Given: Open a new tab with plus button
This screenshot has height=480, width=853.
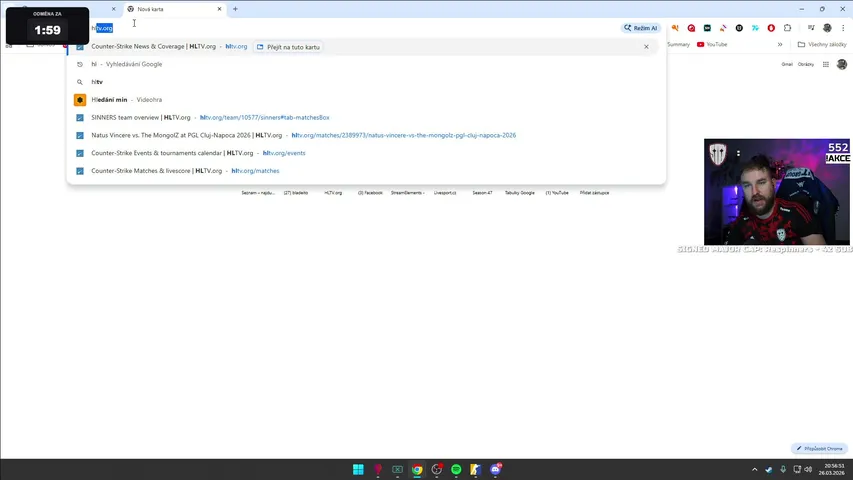Looking at the screenshot, I should (x=235, y=9).
